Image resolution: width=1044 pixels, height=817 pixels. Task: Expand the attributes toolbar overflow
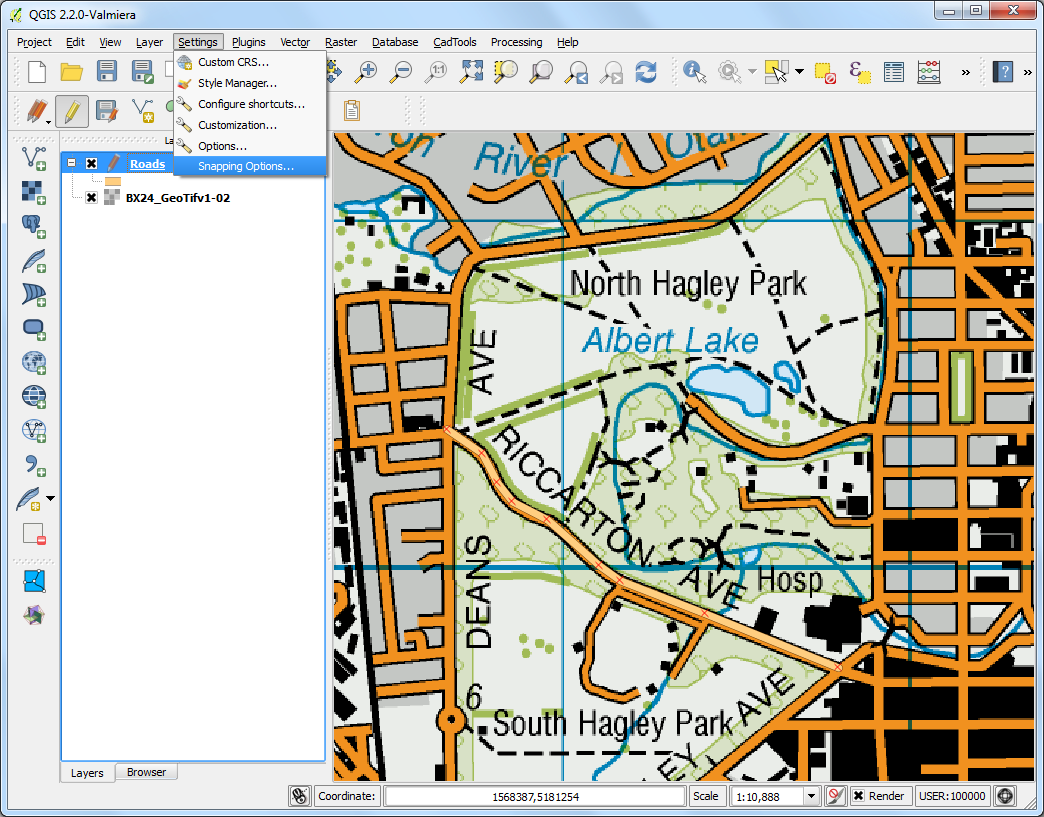tap(965, 72)
